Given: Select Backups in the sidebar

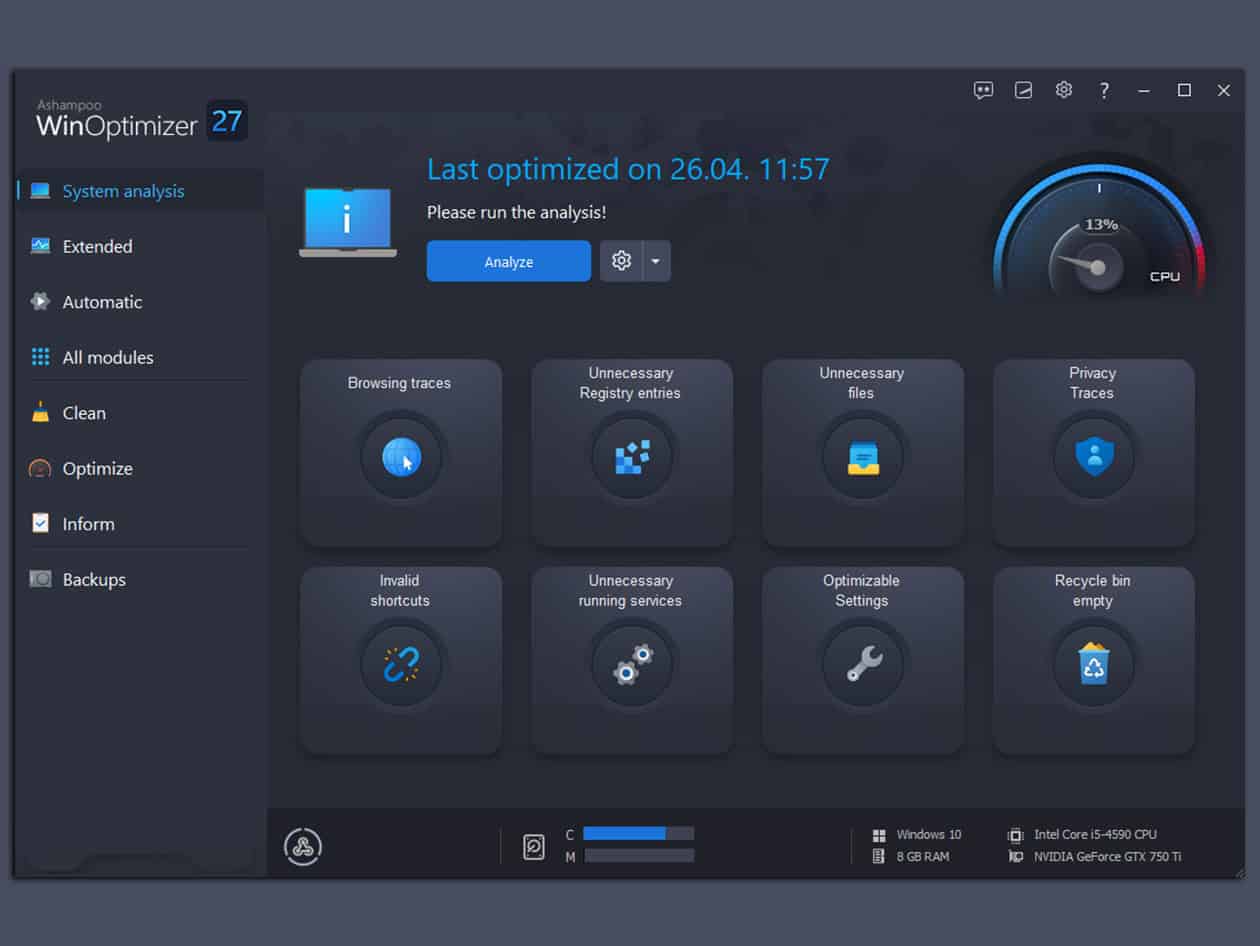Looking at the screenshot, I should (94, 579).
